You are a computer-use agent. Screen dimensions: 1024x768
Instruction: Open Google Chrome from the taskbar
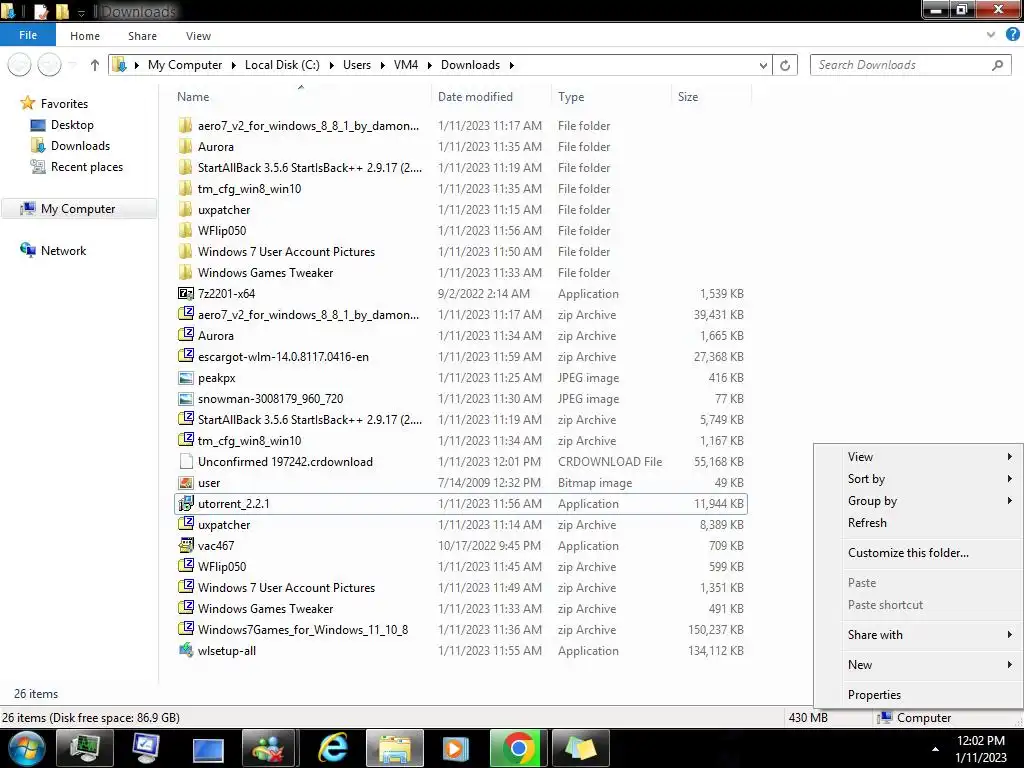(519, 748)
